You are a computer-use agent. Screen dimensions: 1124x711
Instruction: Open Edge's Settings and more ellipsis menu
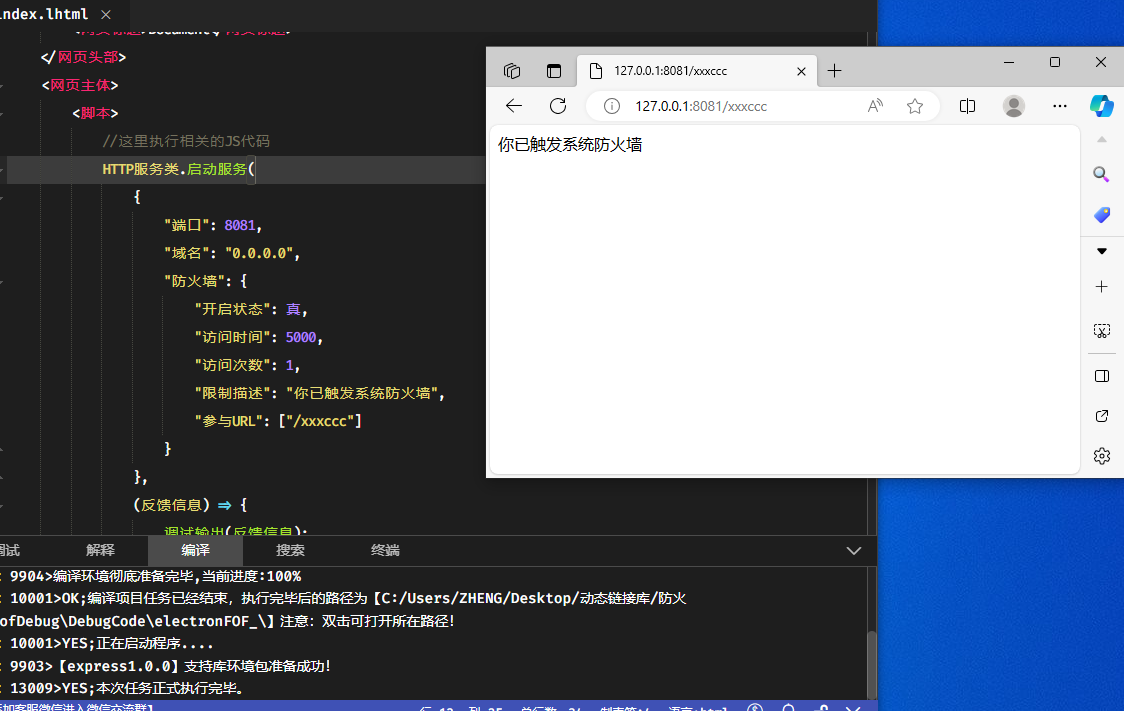1059,106
